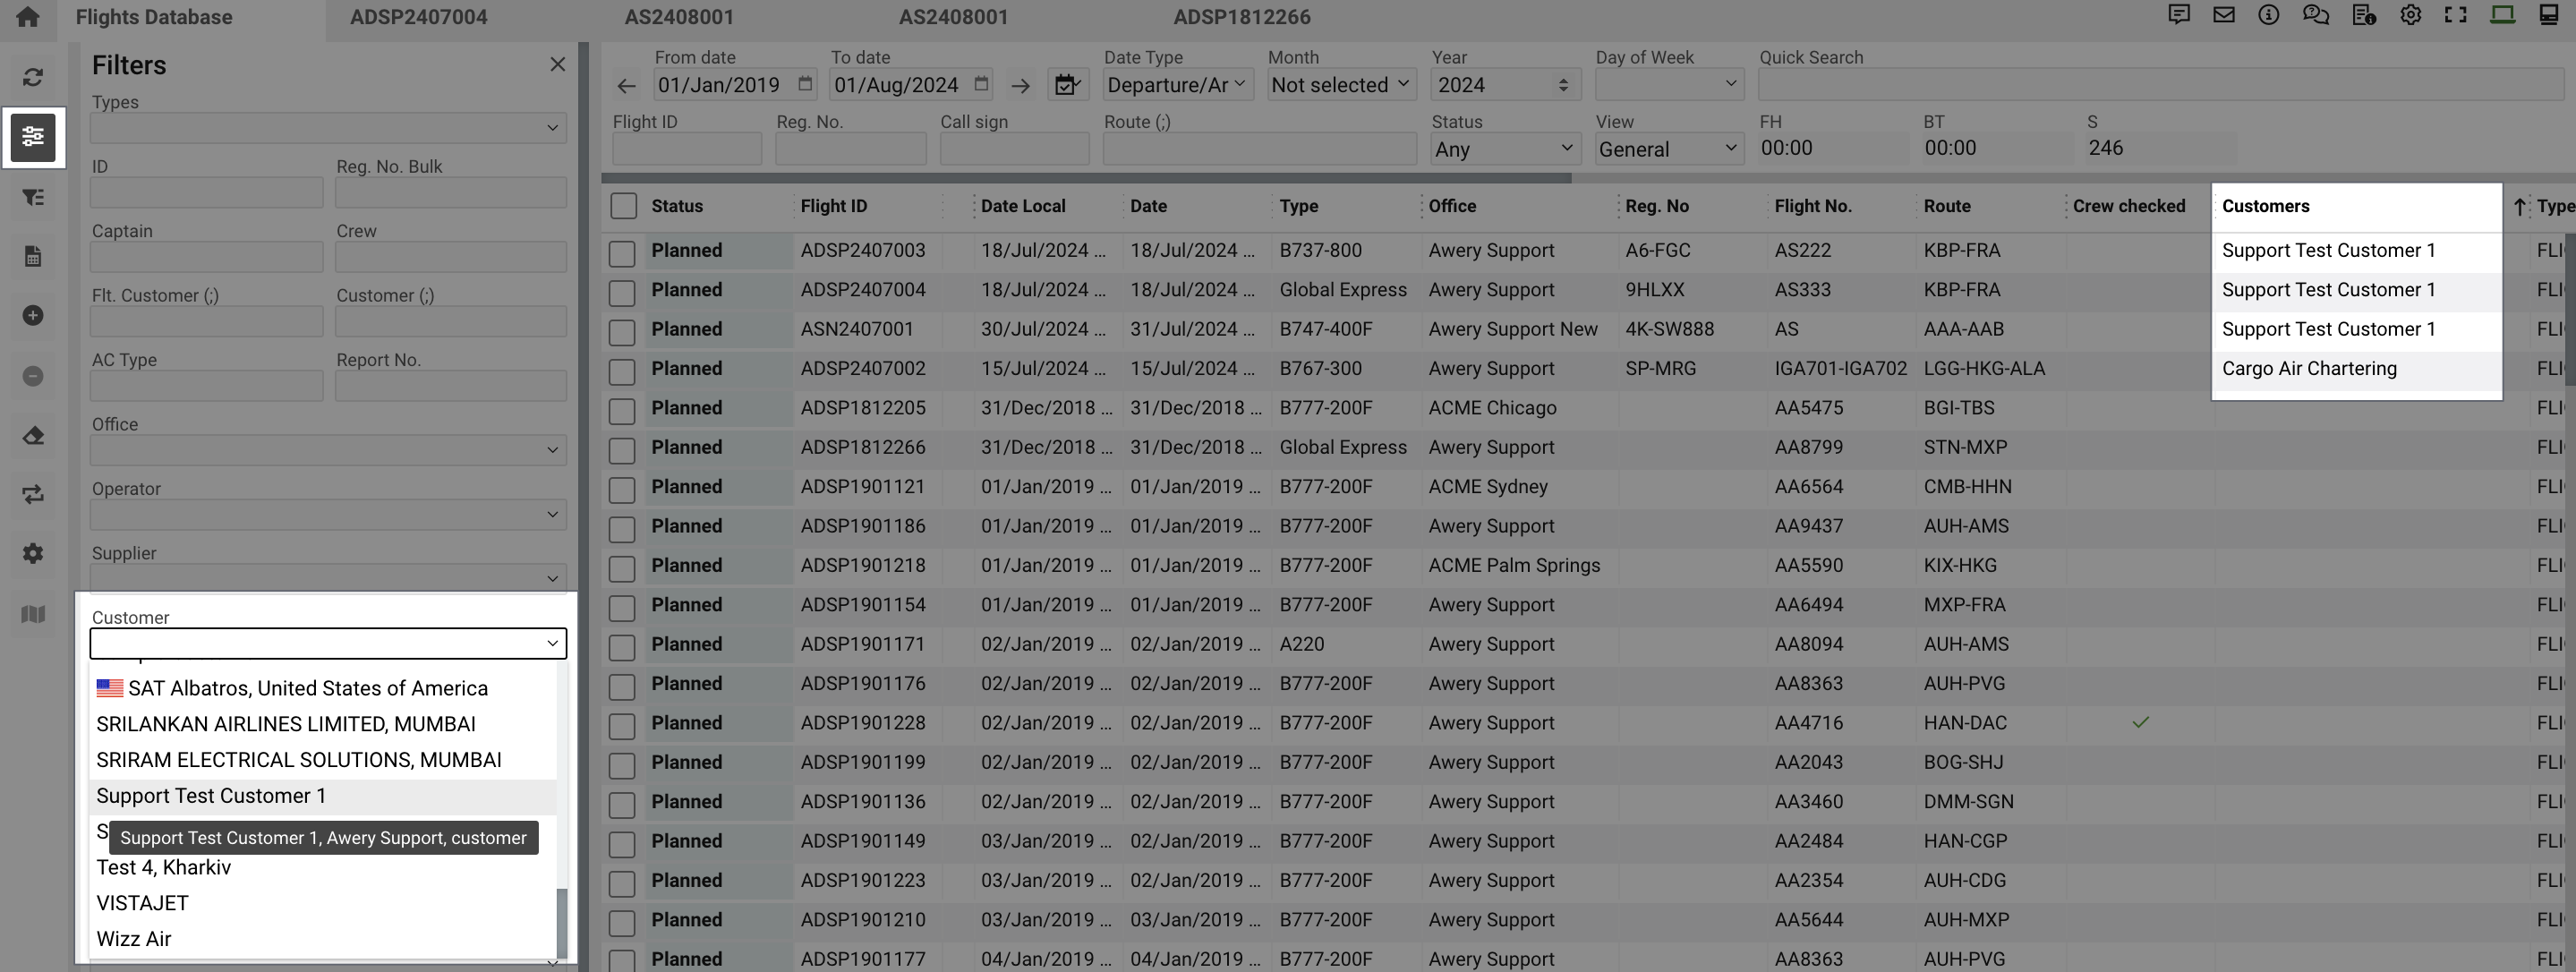Check the row for flight ADSP2407003

point(622,253)
